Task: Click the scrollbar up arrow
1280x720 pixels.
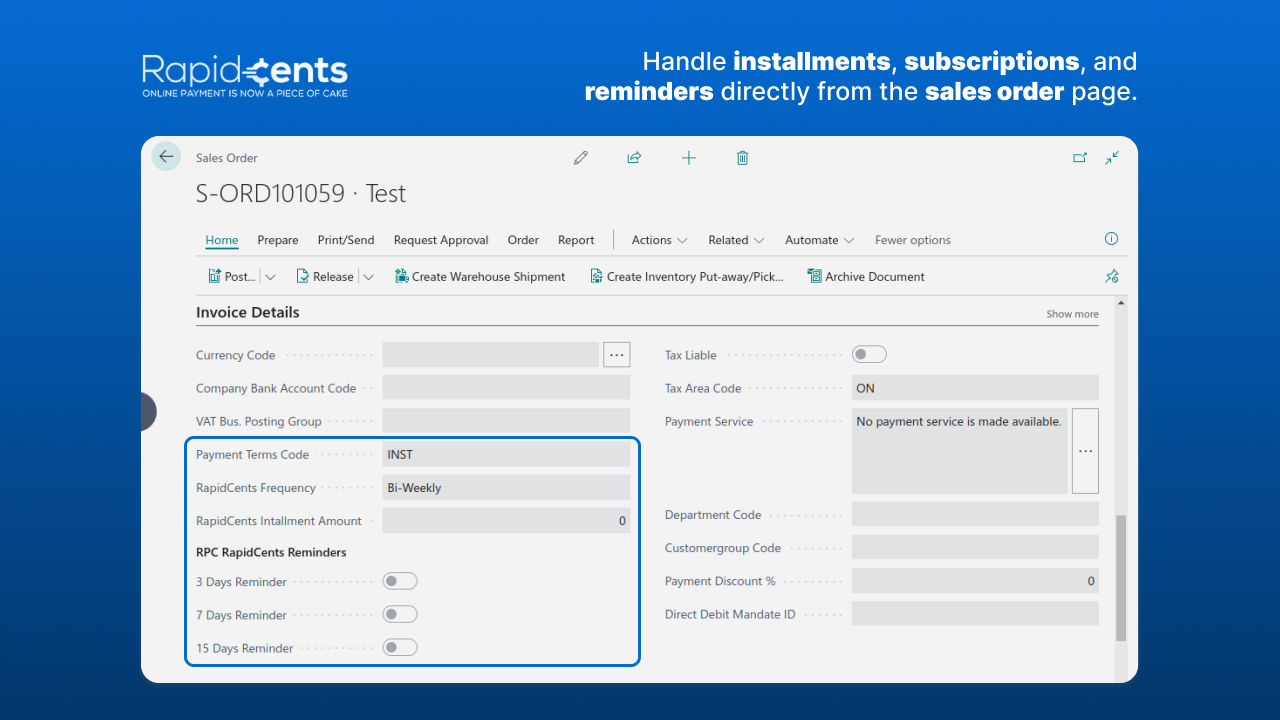Action: pyautogui.click(x=1121, y=303)
